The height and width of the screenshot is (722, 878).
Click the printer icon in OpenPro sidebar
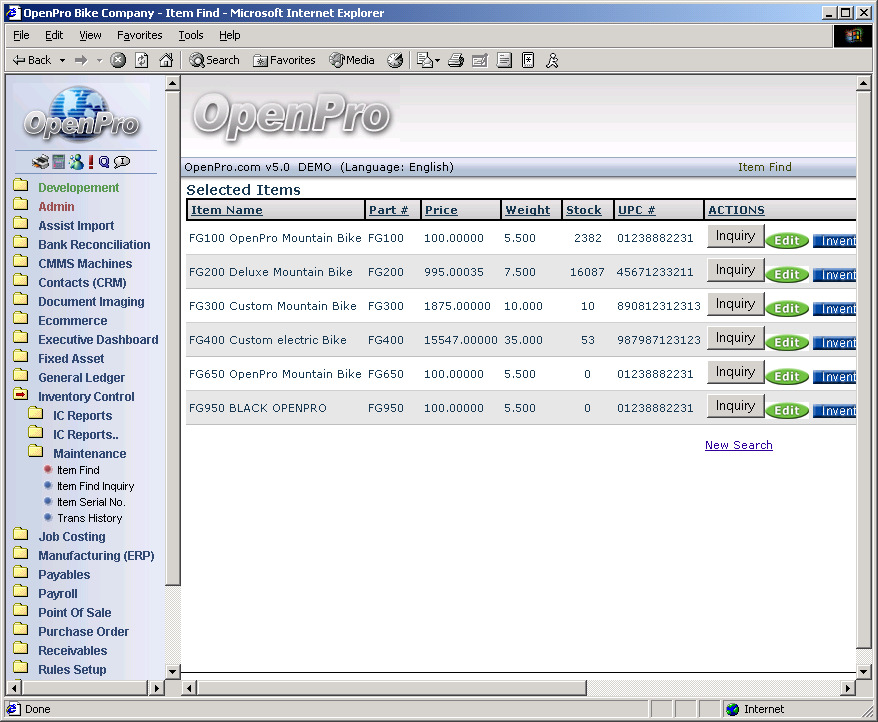click(40, 162)
